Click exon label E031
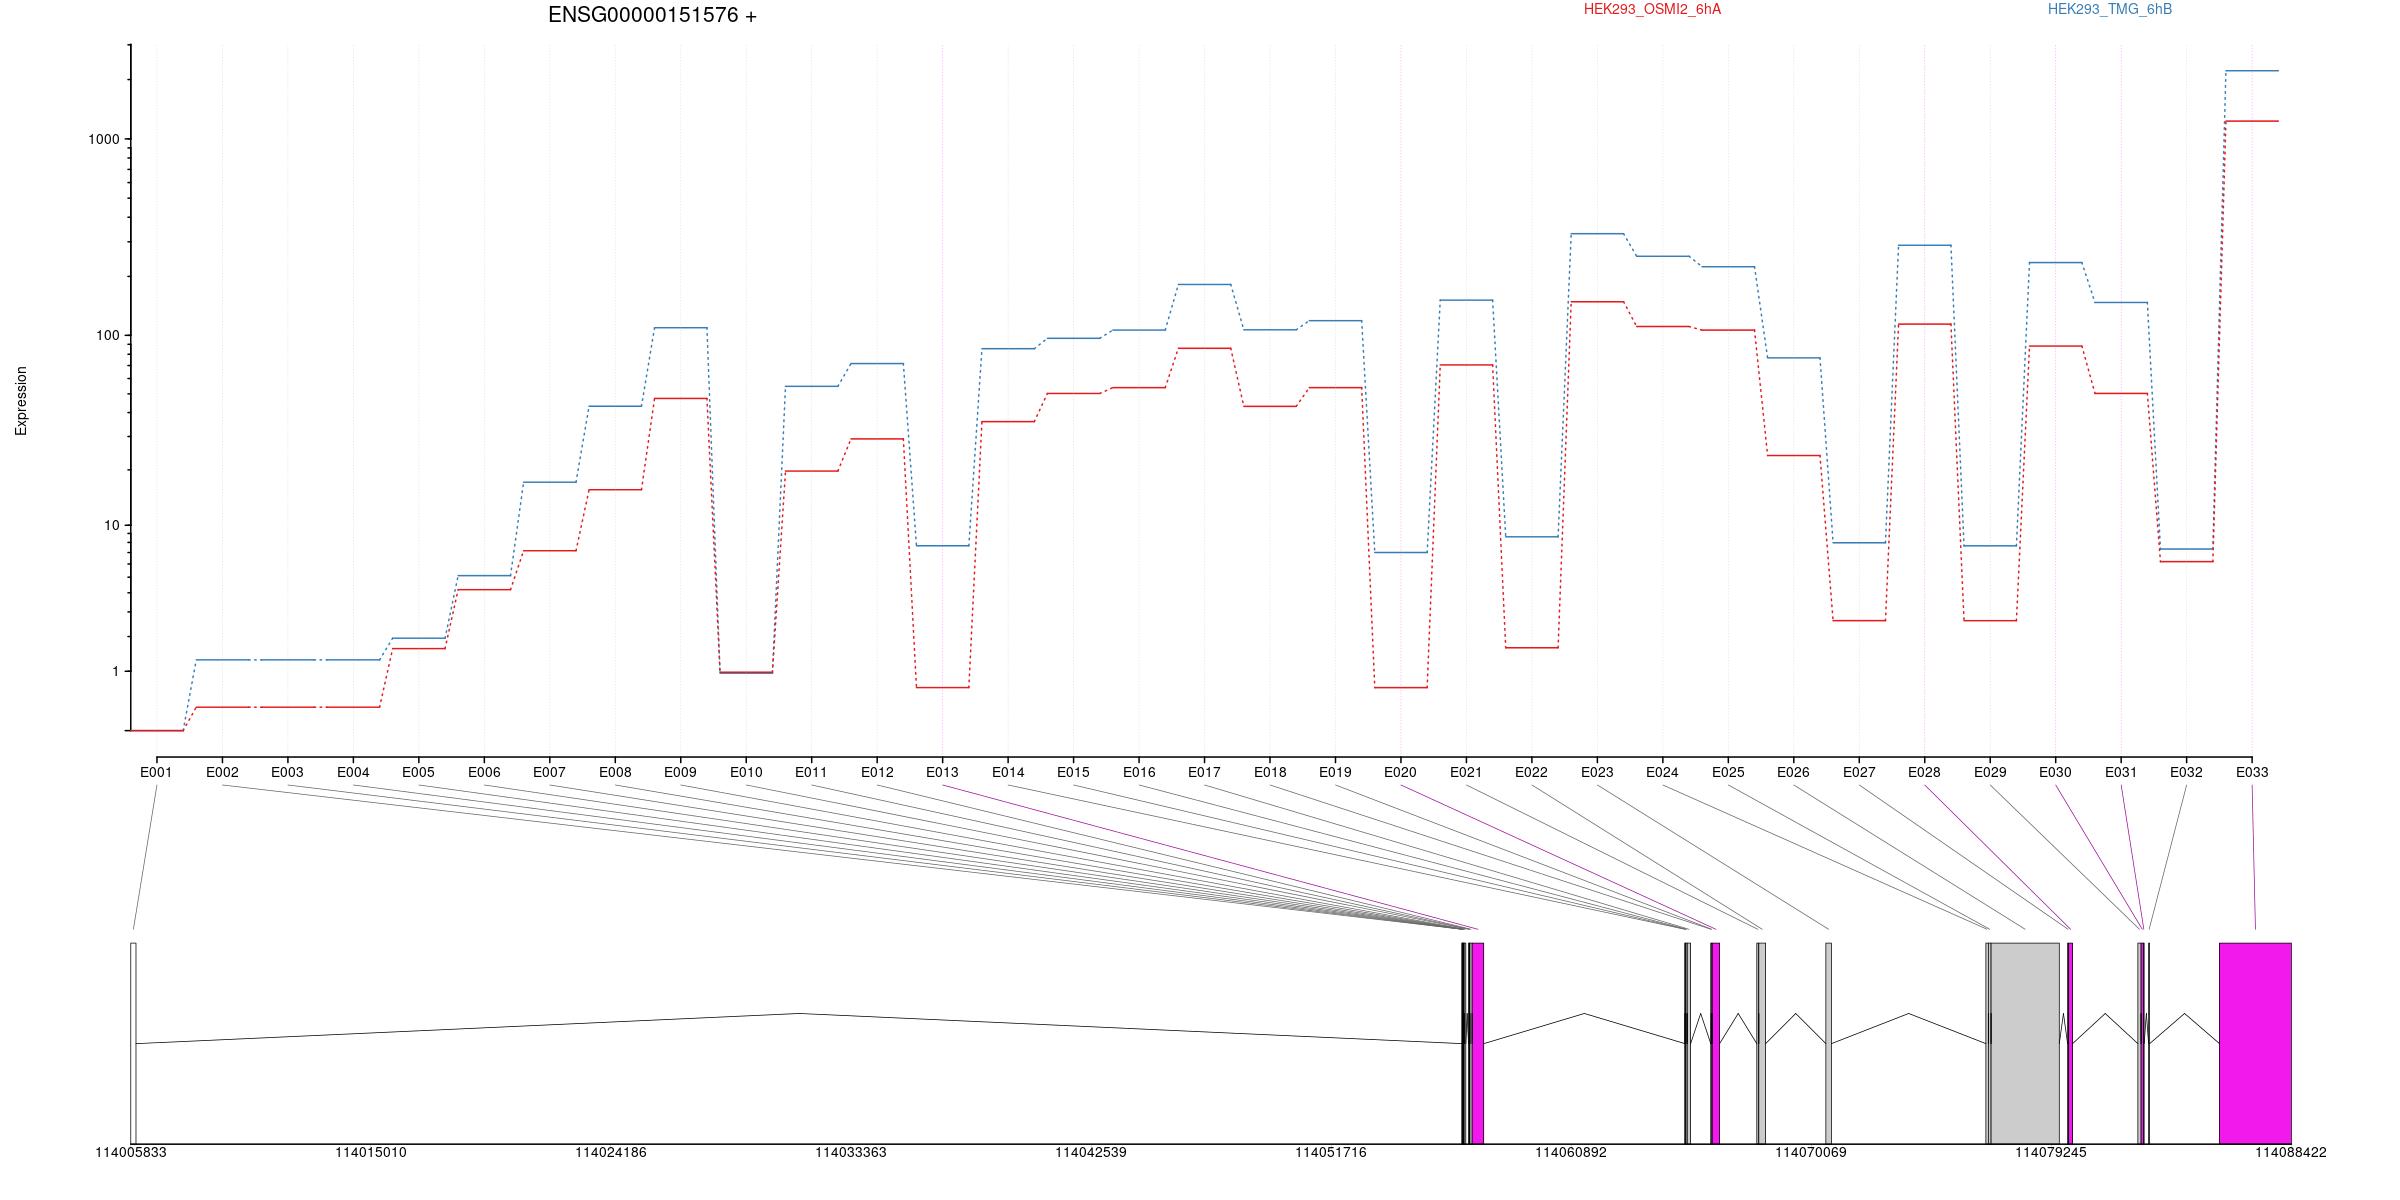The image size is (2400, 1200). 2121,772
